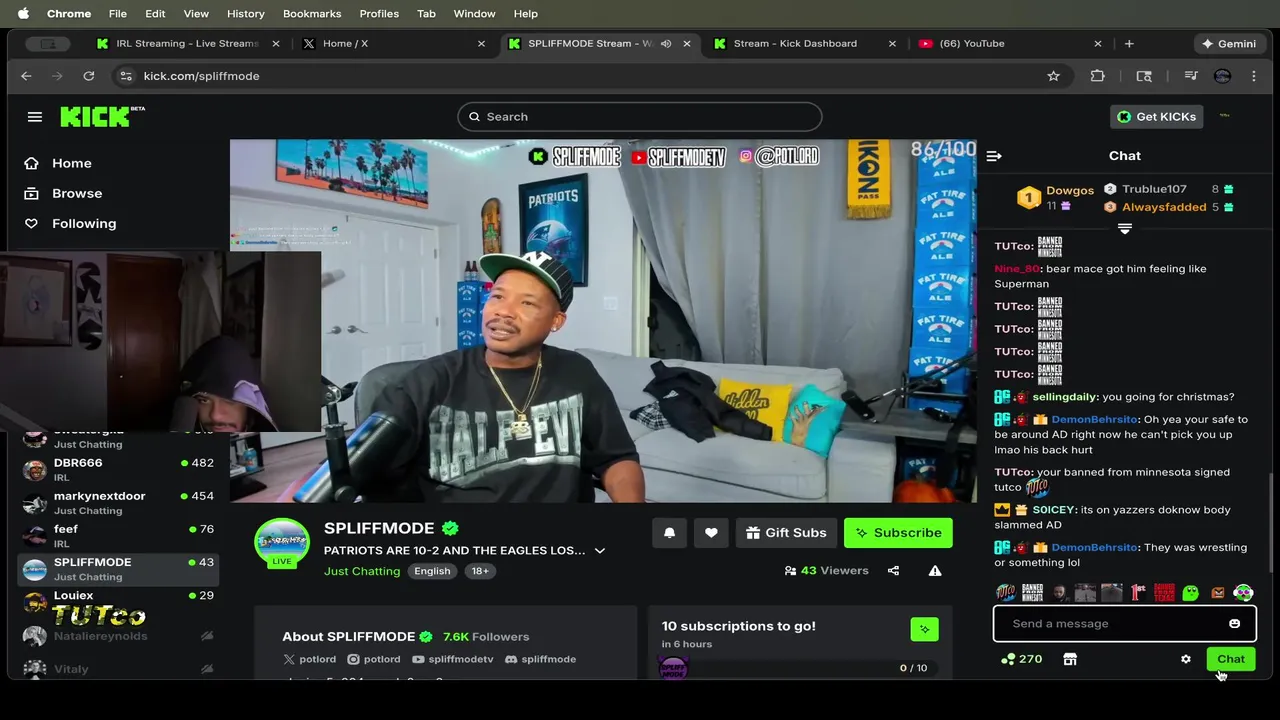Viewport: 1280px width, 720px height.
Task: Open the Instagram potlord link
Action: [374, 659]
